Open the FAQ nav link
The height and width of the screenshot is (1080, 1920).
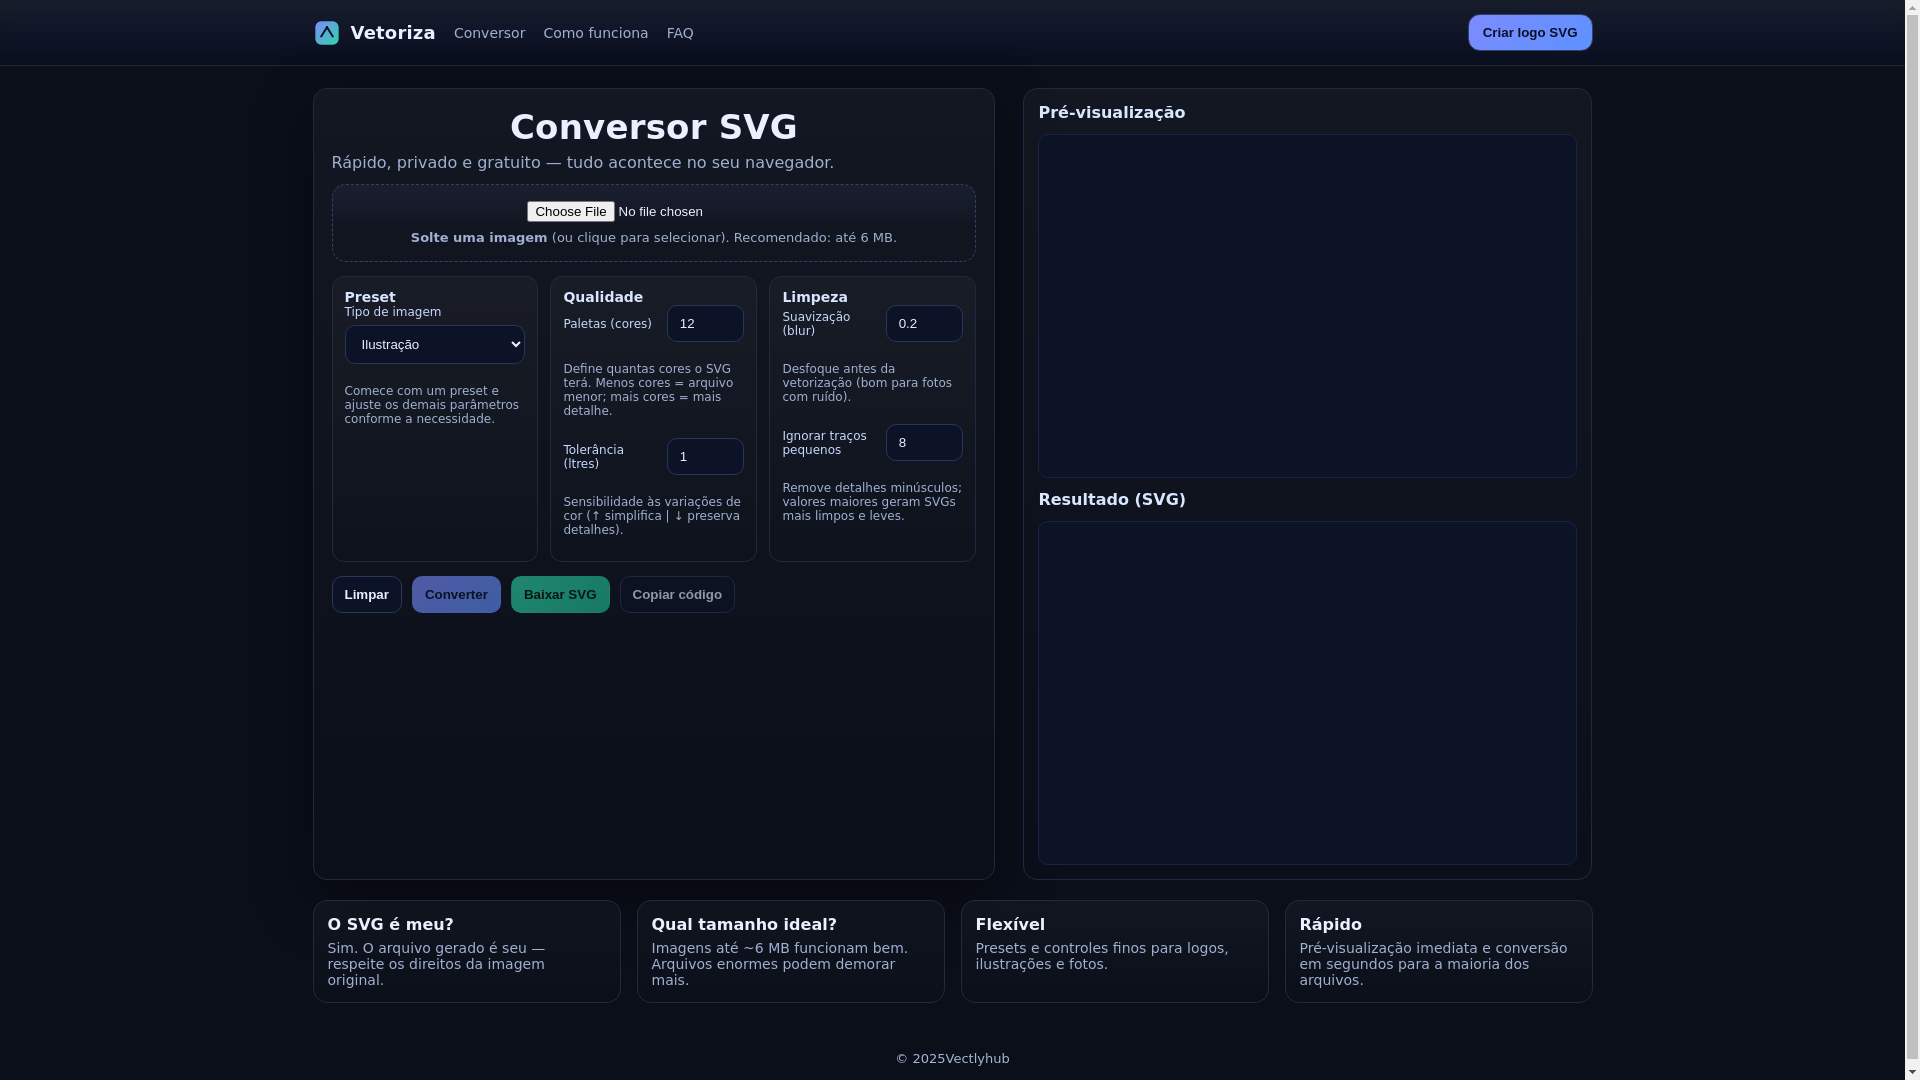(680, 33)
